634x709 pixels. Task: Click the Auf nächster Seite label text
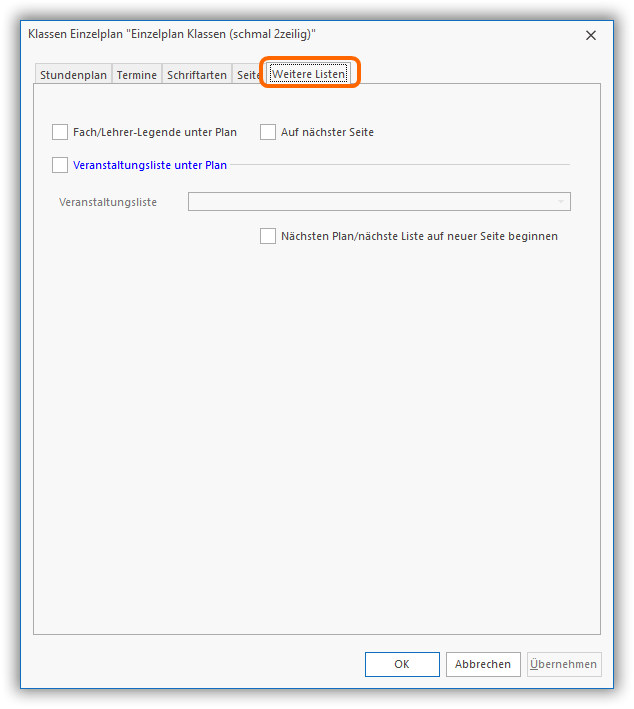click(327, 132)
